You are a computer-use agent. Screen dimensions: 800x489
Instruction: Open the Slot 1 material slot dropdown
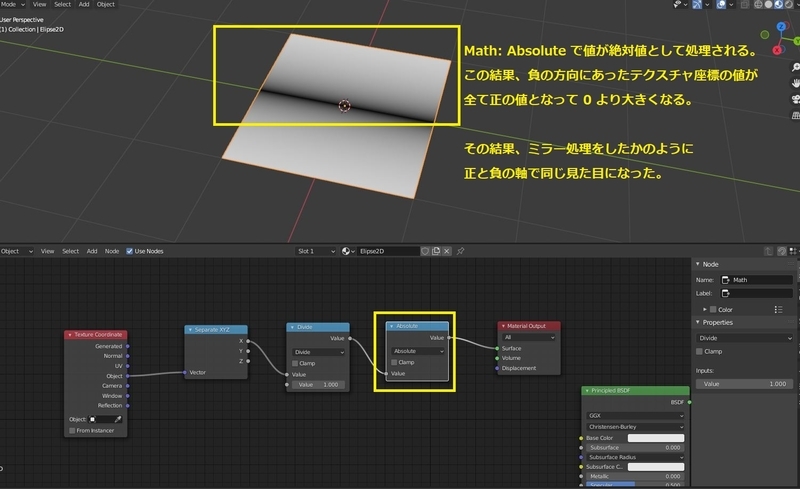coord(317,251)
